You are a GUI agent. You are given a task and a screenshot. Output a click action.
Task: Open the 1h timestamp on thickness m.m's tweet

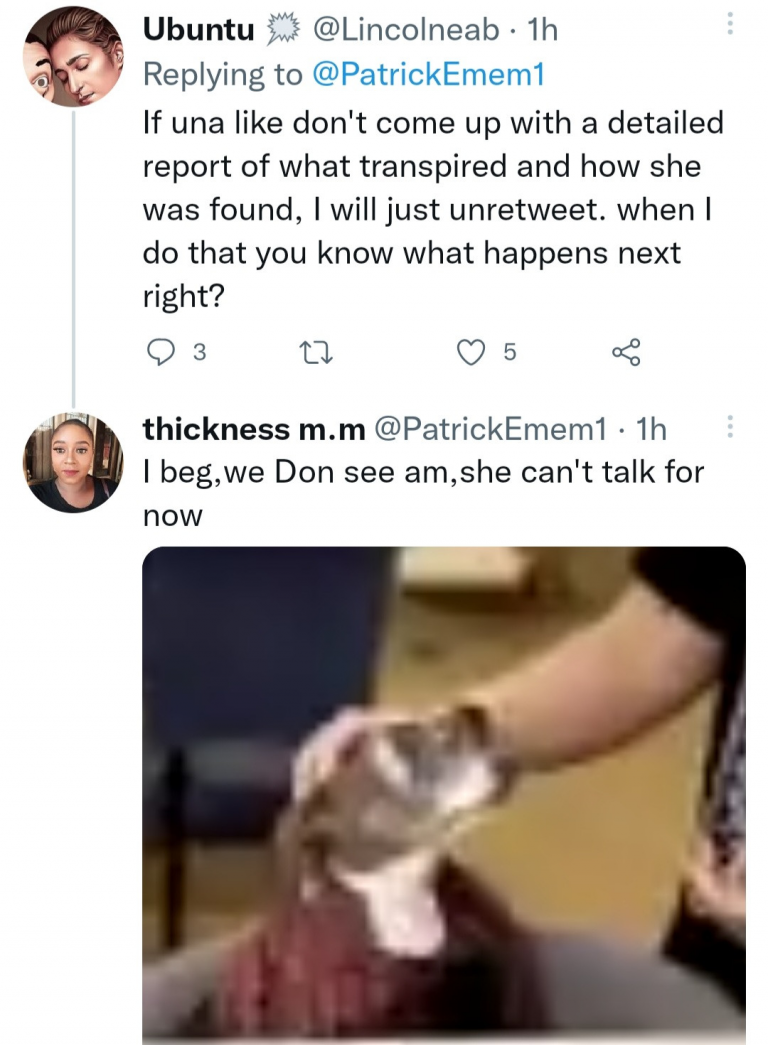[651, 429]
